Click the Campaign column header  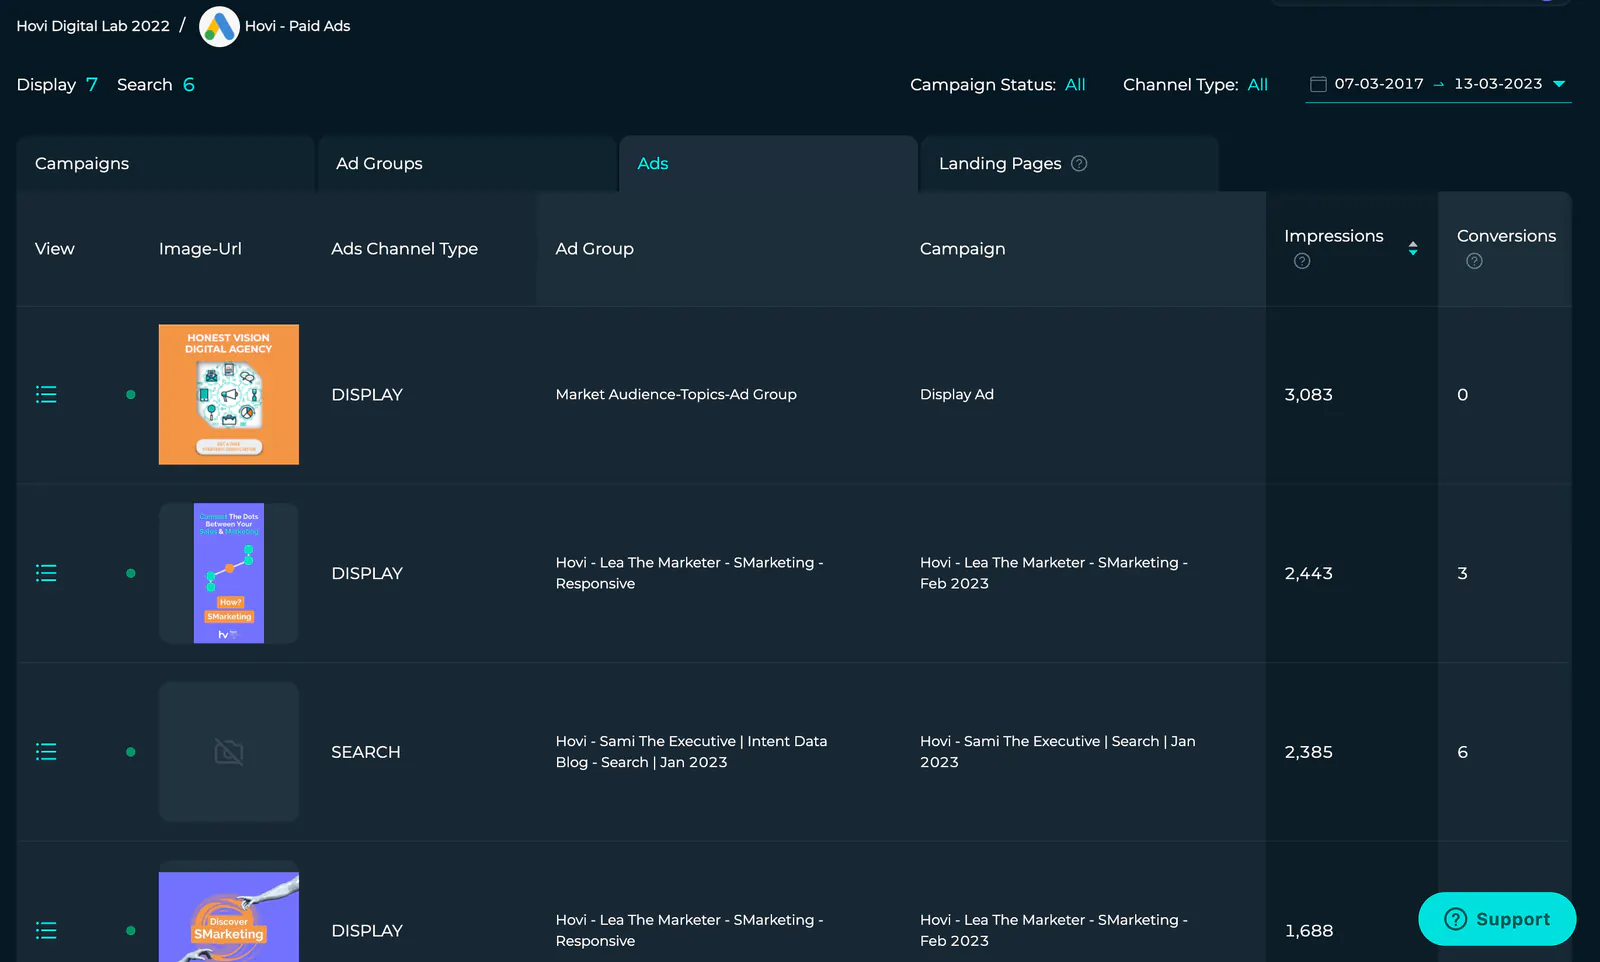(x=963, y=249)
